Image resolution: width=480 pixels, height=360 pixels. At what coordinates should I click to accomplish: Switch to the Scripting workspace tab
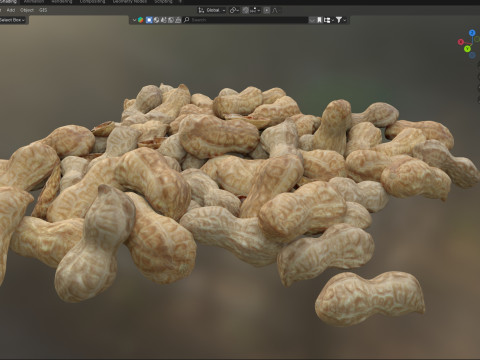point(163,2)
